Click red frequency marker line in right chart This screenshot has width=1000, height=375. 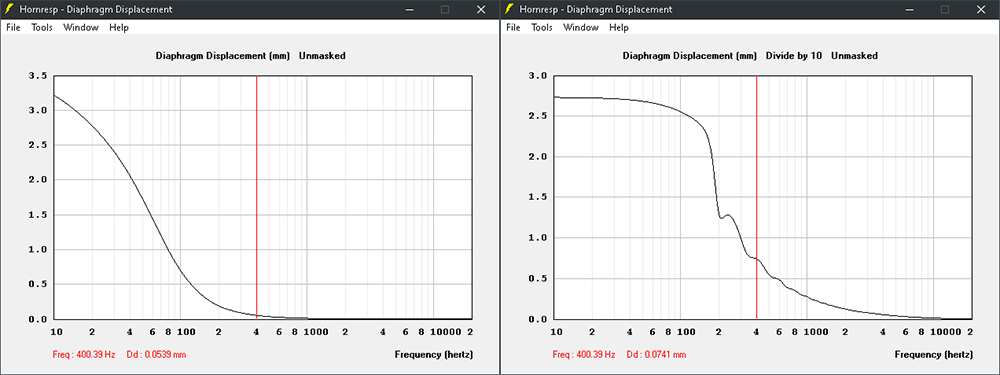coord(756,197)
